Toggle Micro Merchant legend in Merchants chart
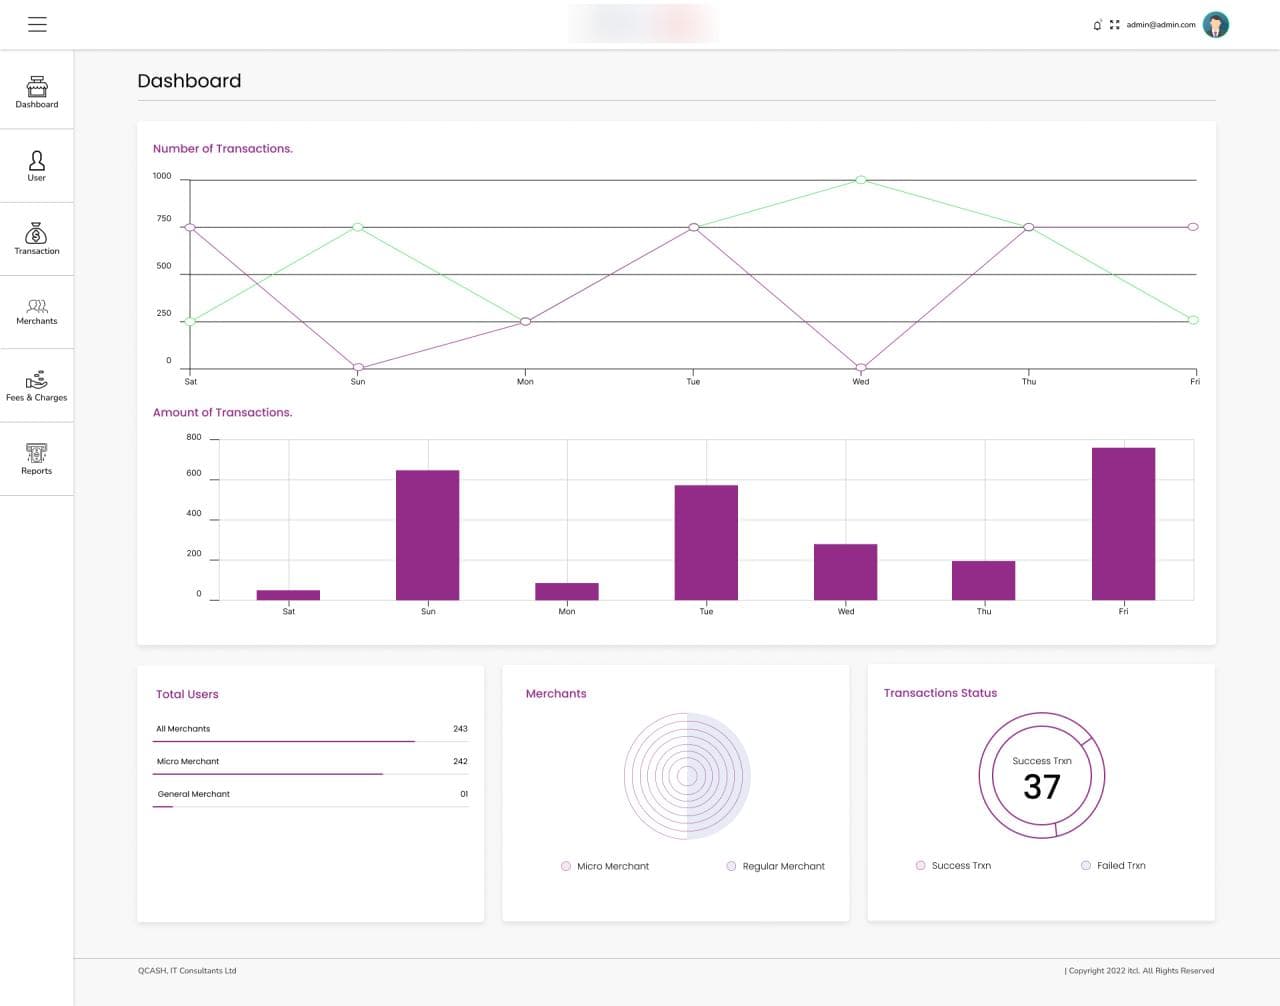 pos(606,866)
